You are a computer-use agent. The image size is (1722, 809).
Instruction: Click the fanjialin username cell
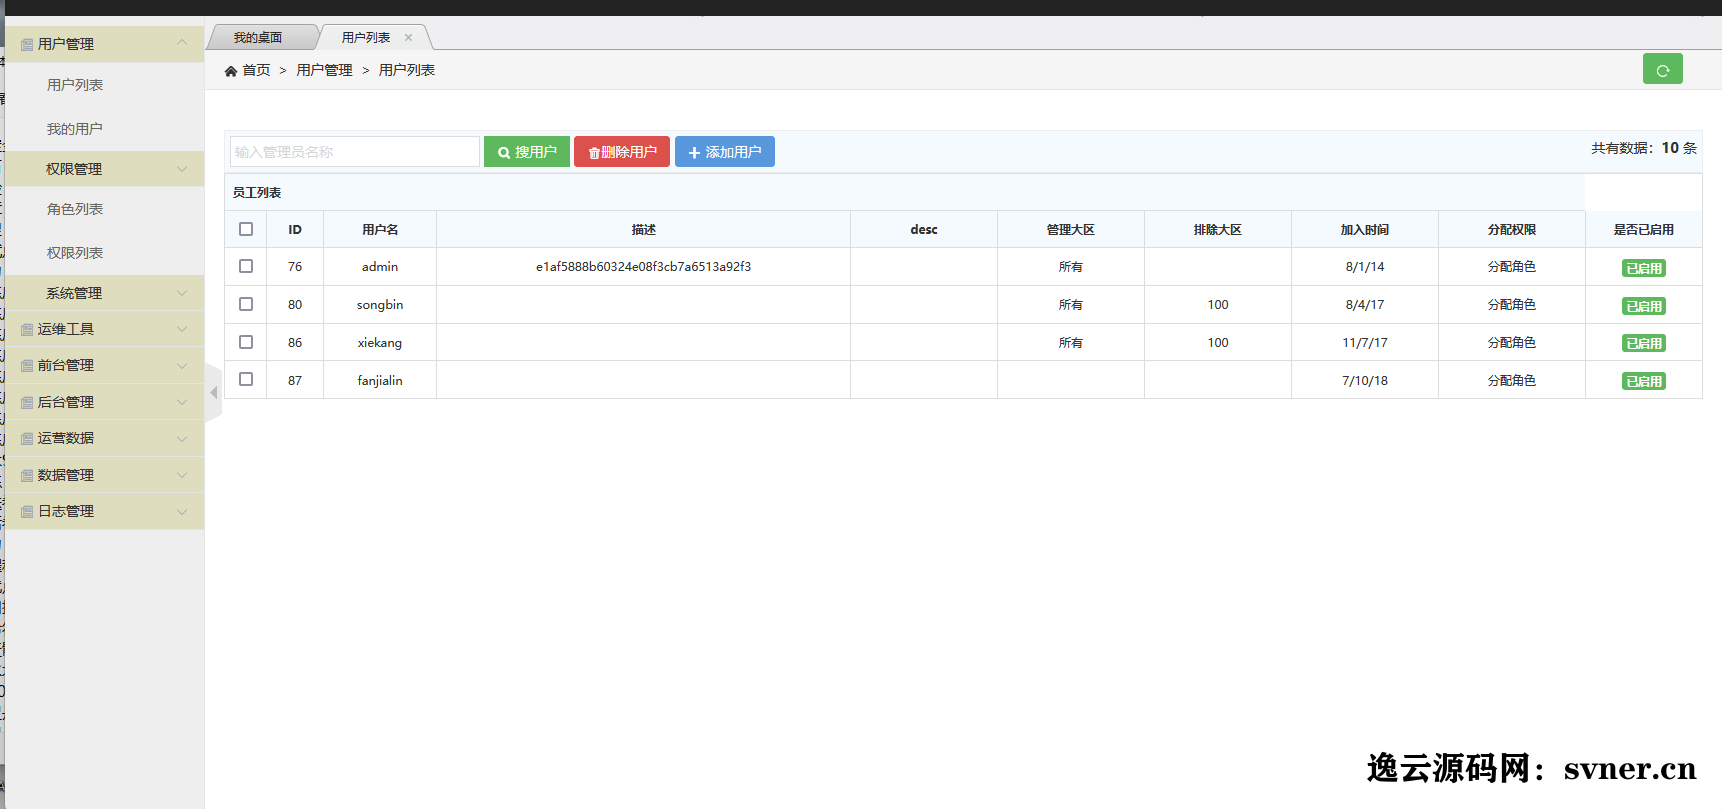pyautogui.click(x=380, y=381)
